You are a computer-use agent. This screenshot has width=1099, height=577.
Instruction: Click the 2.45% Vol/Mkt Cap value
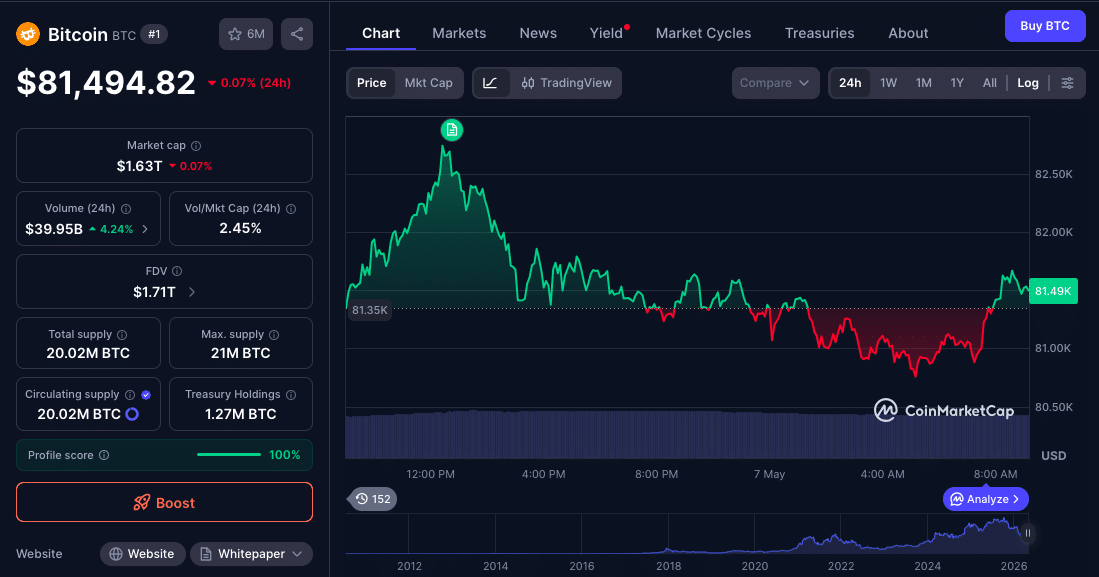(x=240, y=229)
